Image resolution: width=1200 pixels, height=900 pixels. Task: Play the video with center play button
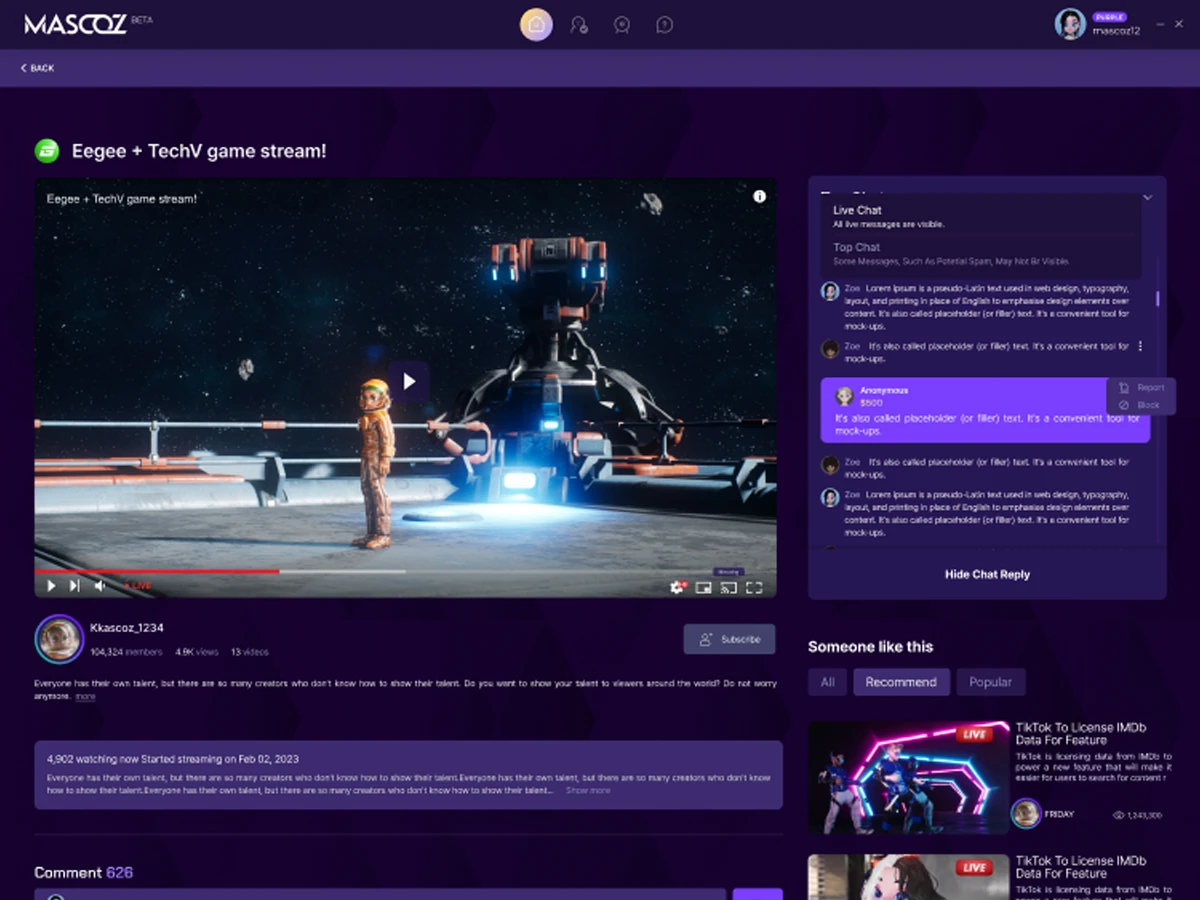click(408, 382)
